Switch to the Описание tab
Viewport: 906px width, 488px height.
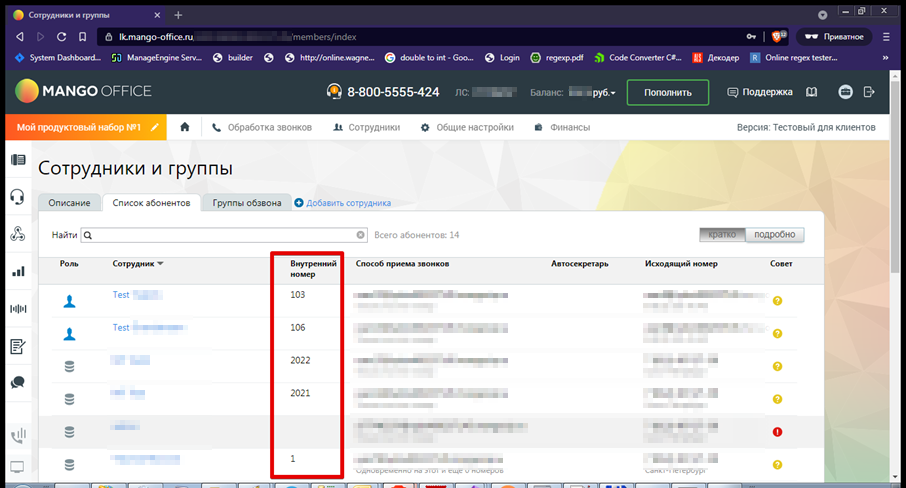point(70,203)
